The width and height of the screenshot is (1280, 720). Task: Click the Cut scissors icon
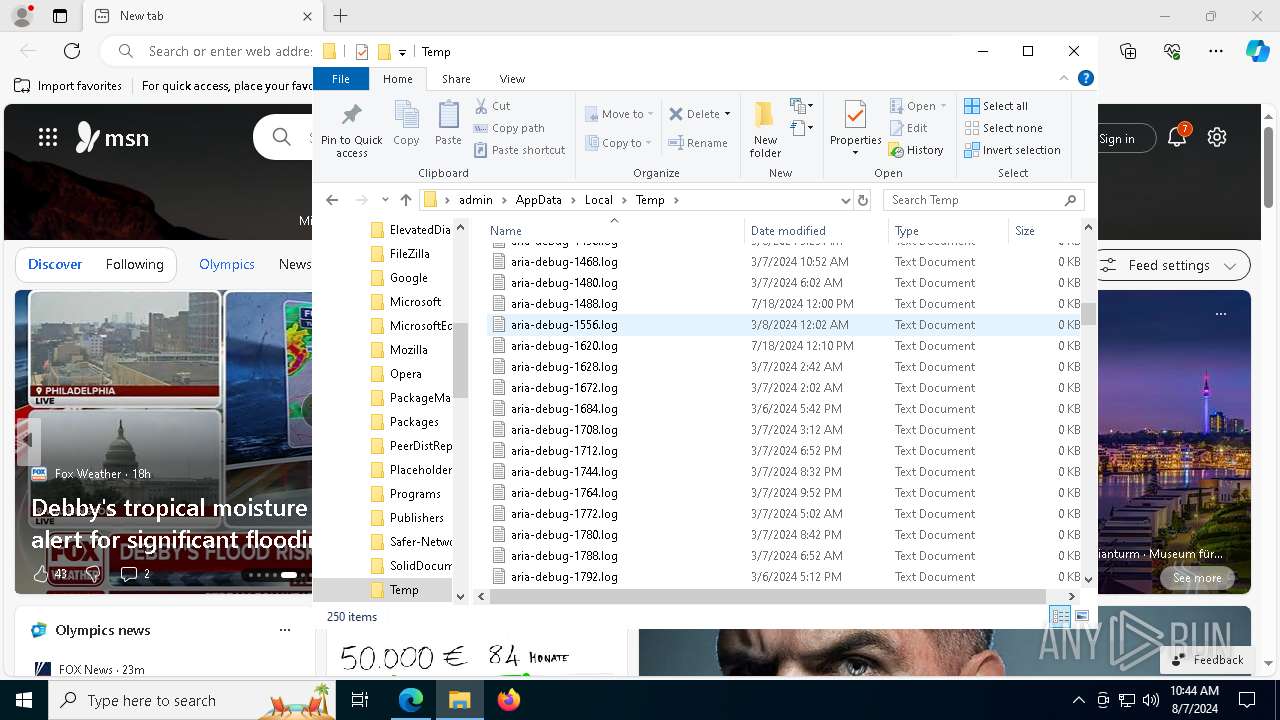coord(481,106)
